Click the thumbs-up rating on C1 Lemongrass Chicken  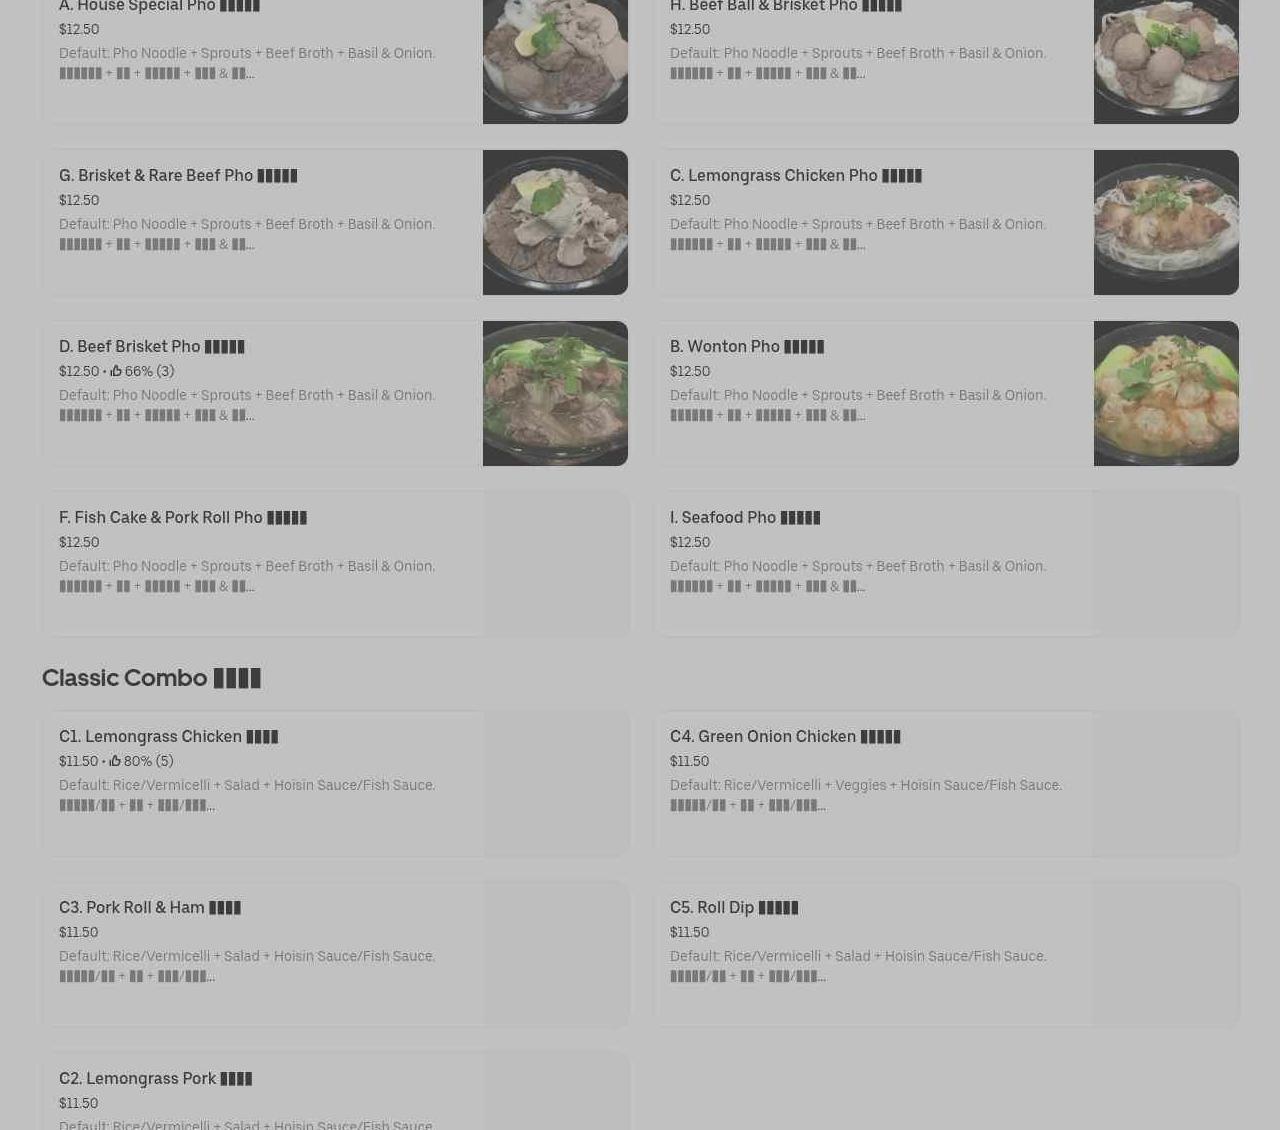pyautogui.click(x=141, y=761)
